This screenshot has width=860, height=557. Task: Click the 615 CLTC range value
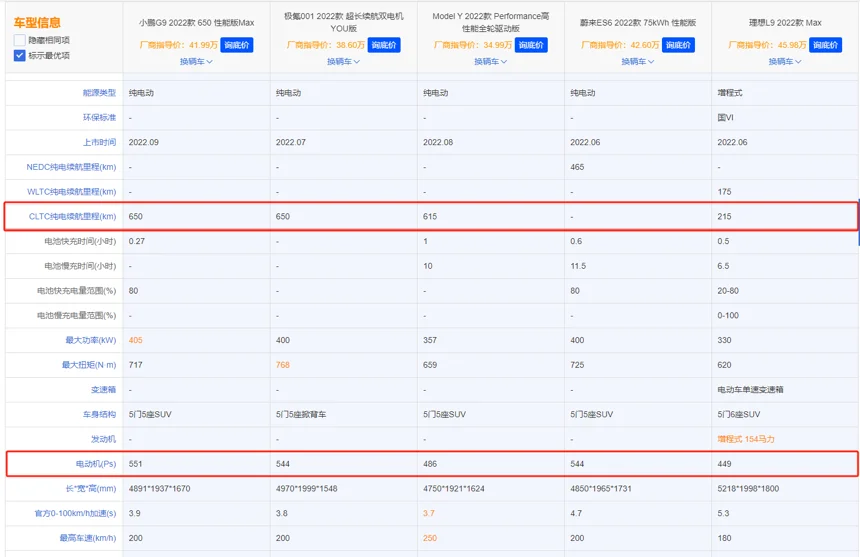pos(430,216)
